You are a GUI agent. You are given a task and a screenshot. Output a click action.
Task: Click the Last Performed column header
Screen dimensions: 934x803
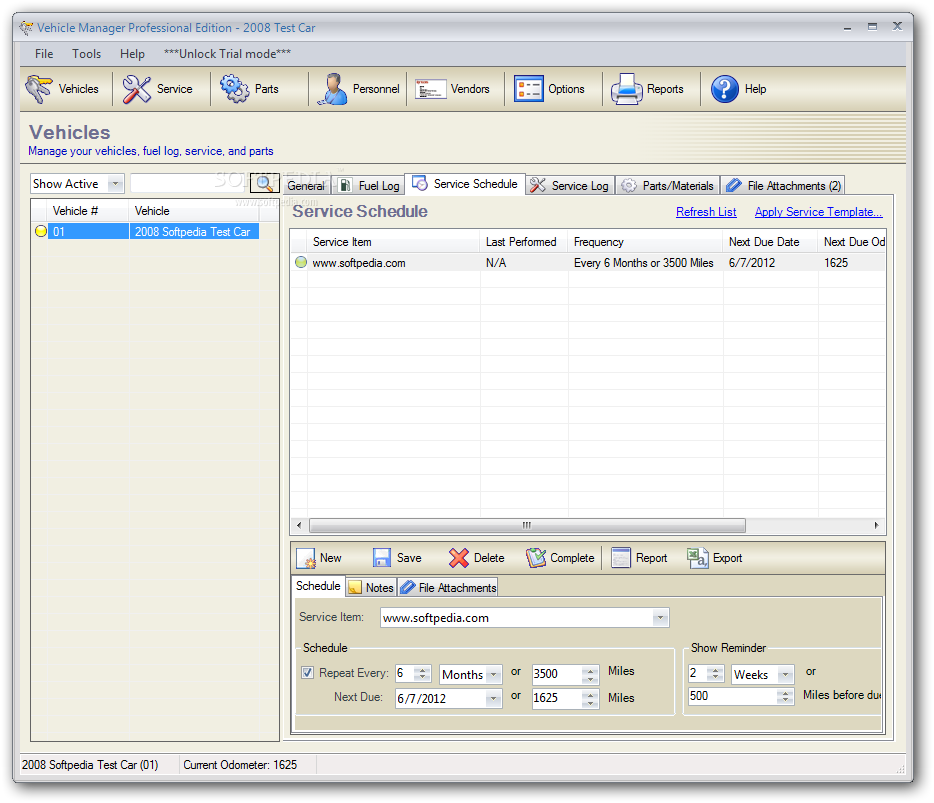point(524,242)
